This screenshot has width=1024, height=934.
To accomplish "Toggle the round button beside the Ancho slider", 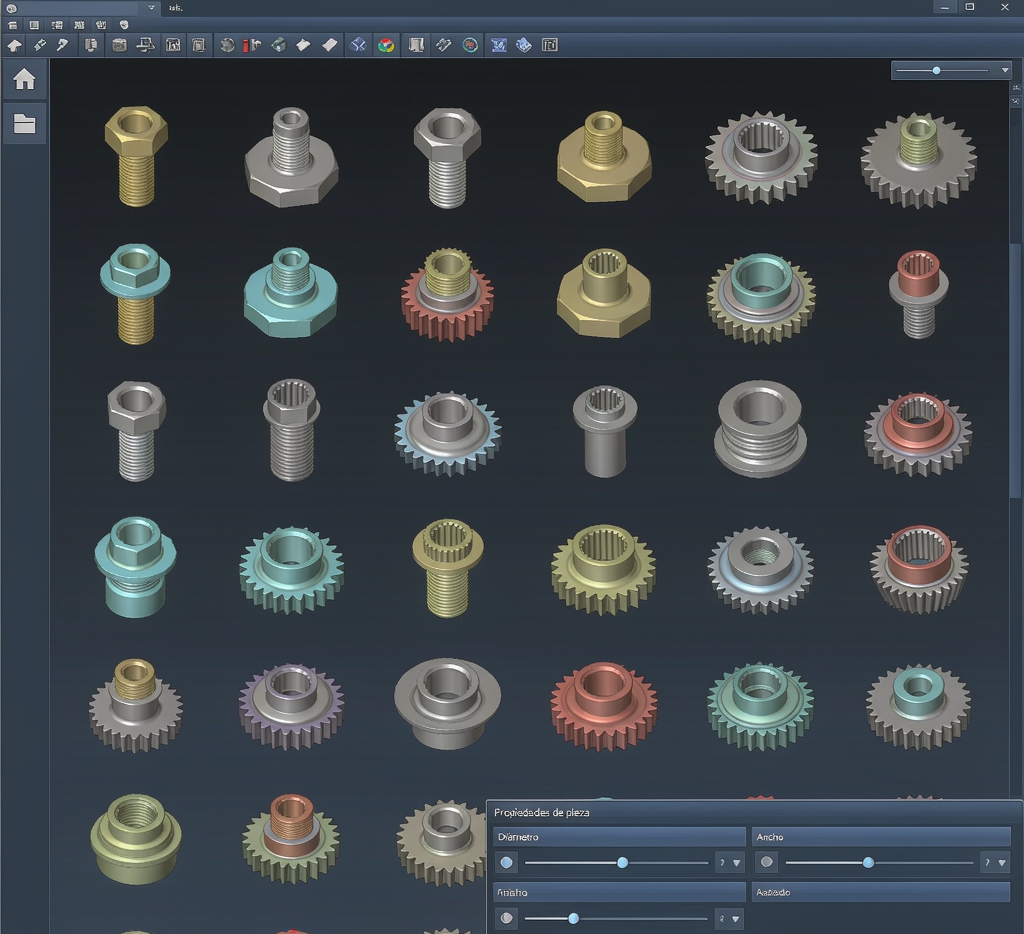I will [767, 863].
